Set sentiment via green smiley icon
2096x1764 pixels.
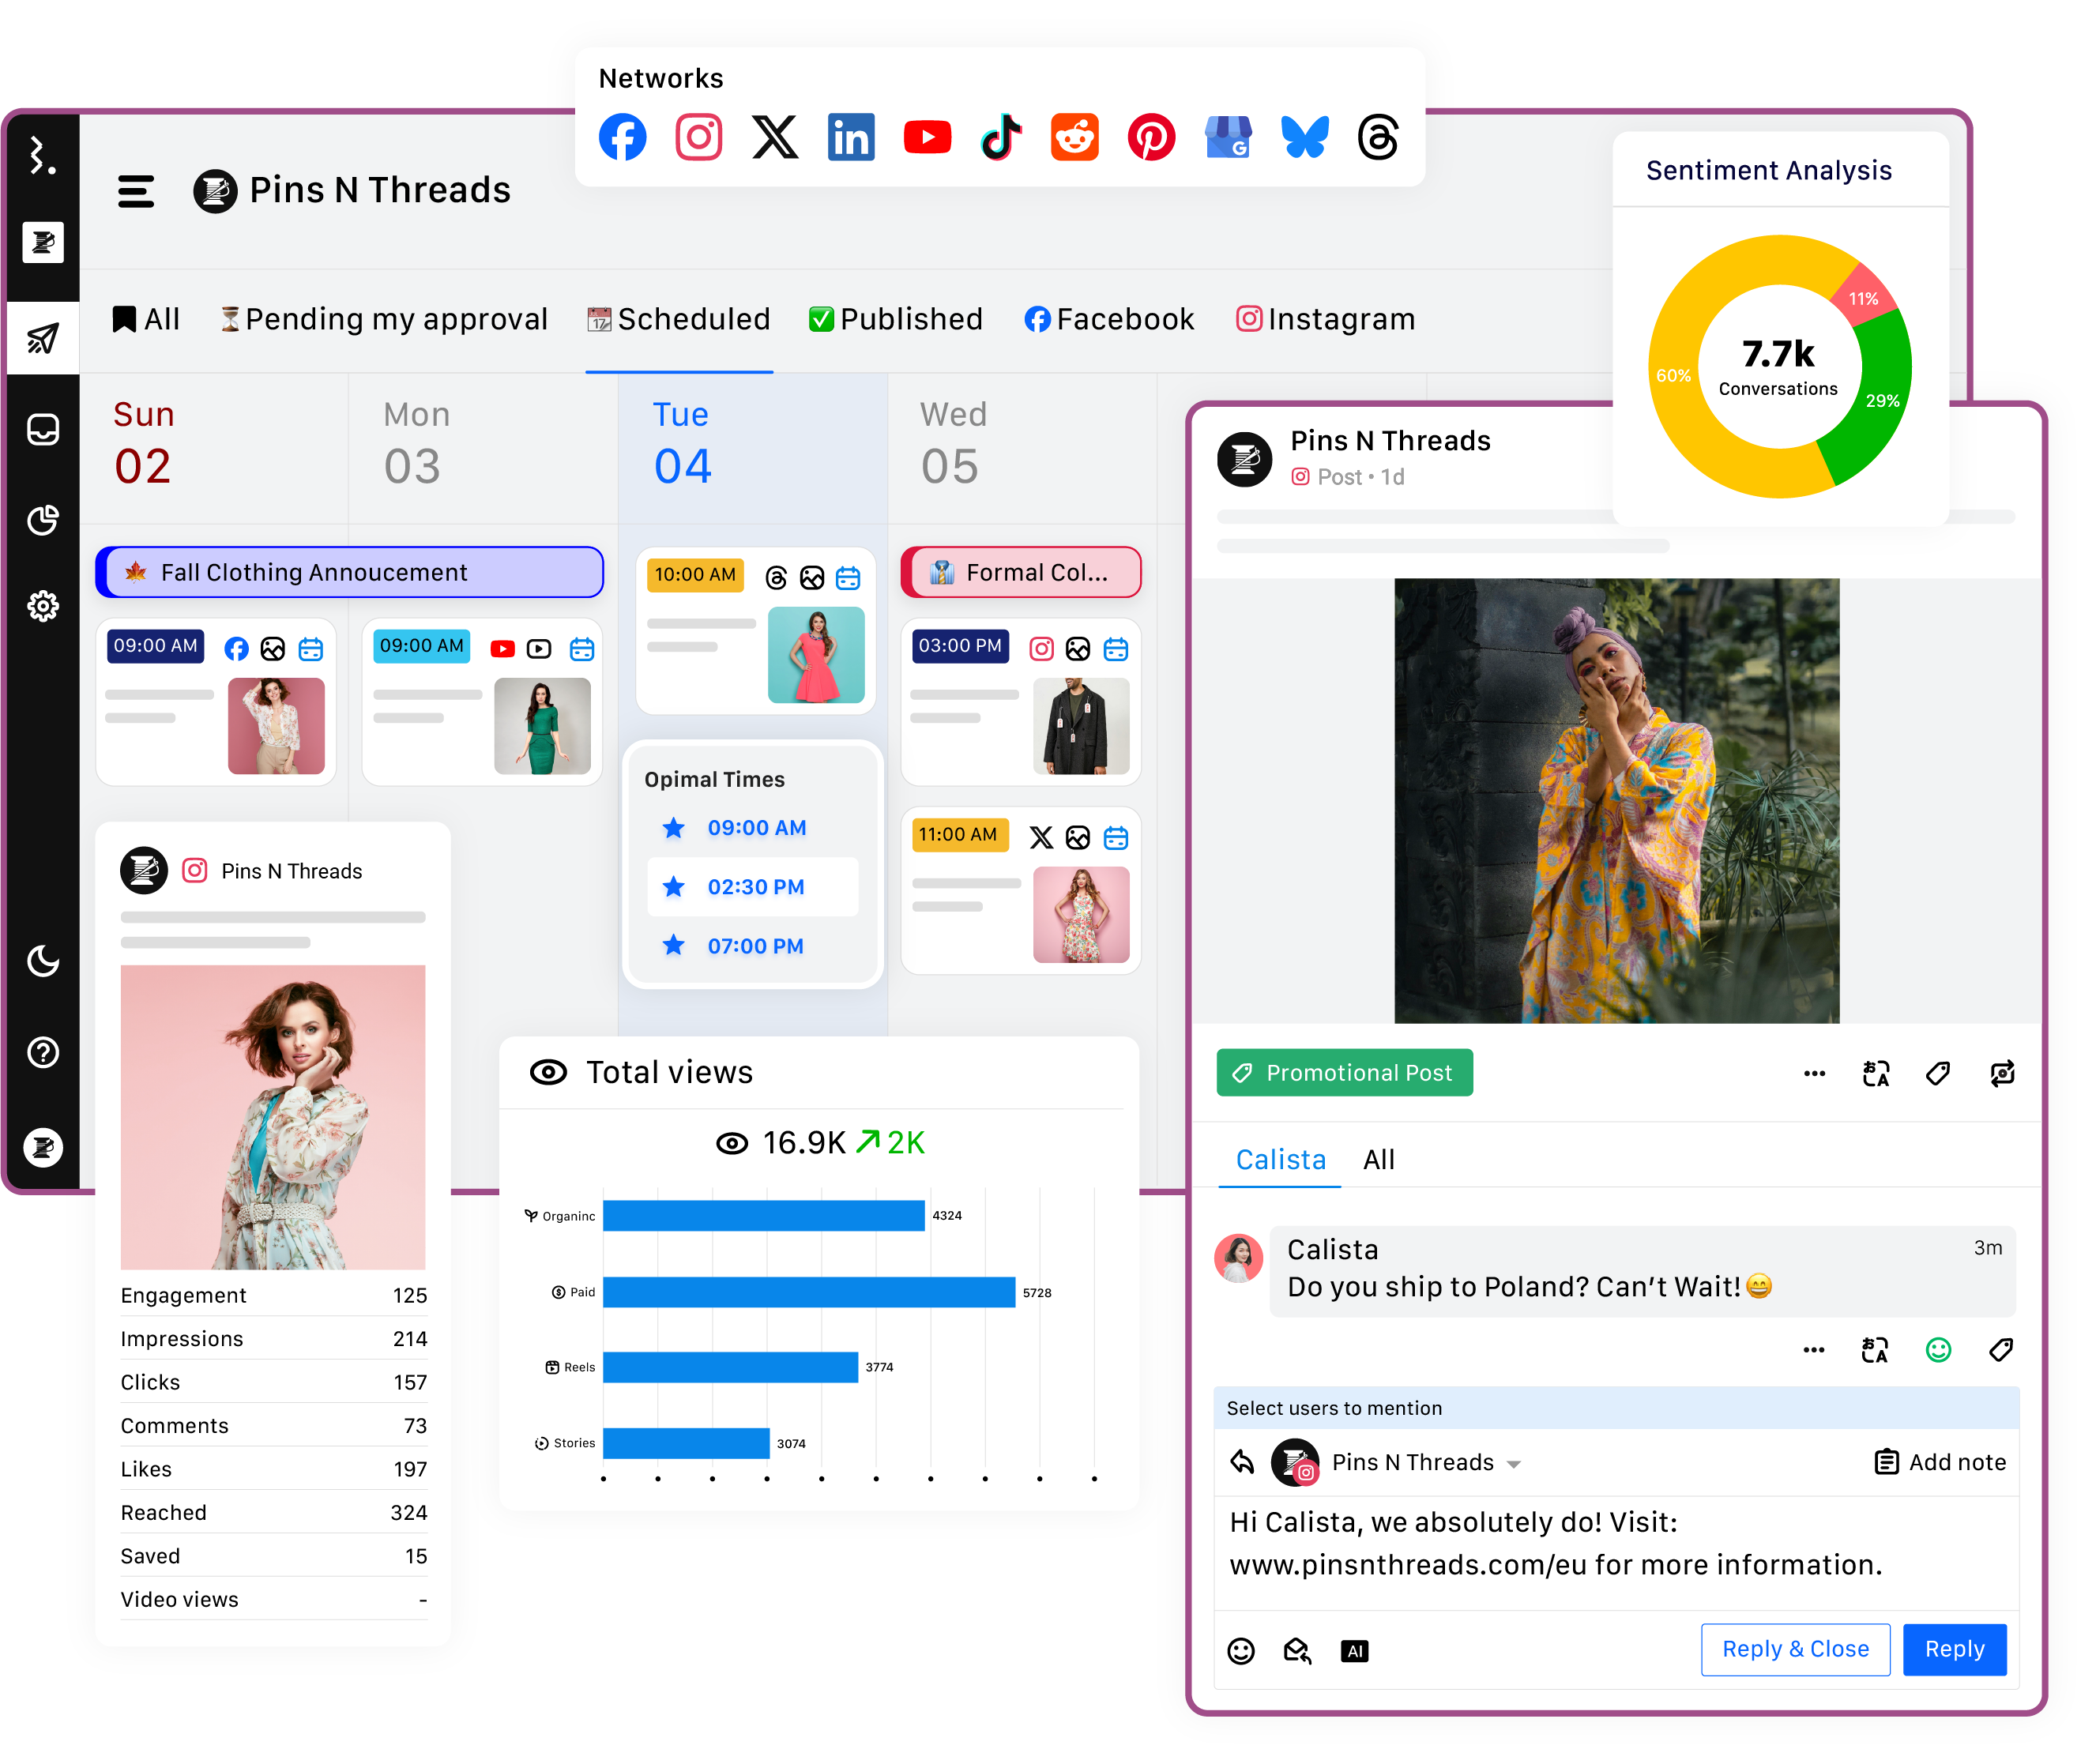click(x=1938, y=1350)
